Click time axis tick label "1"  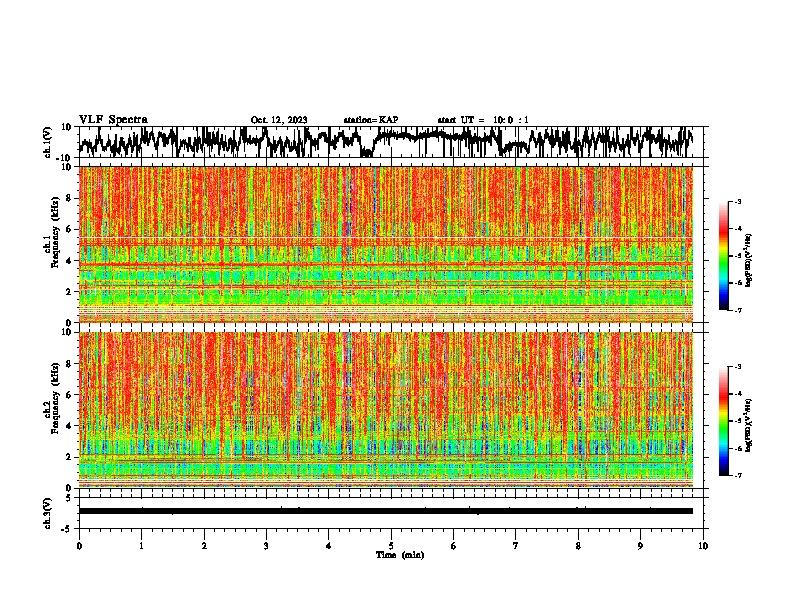141,546
